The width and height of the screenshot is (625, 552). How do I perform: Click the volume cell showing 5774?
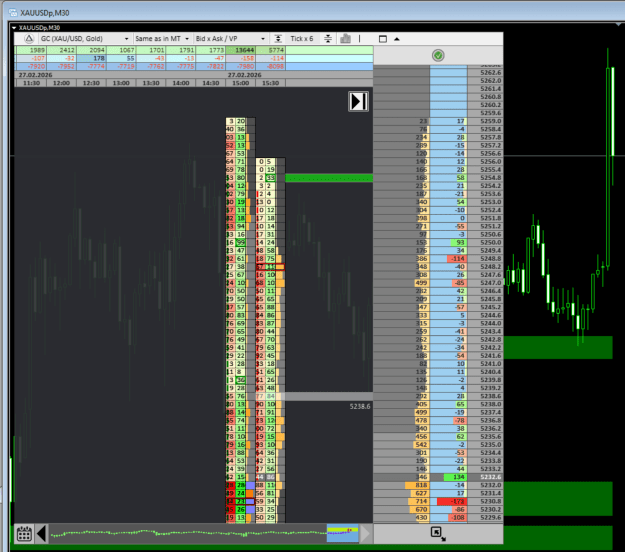(x=270, y=50)
